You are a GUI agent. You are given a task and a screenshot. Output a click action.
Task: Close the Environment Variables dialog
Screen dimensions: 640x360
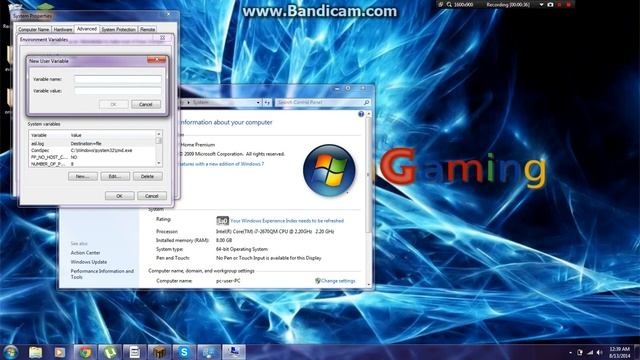coord(162,38)
